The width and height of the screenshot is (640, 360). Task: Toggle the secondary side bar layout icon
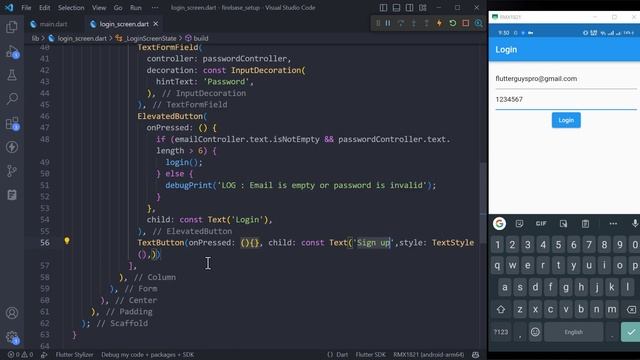point(409,7)
